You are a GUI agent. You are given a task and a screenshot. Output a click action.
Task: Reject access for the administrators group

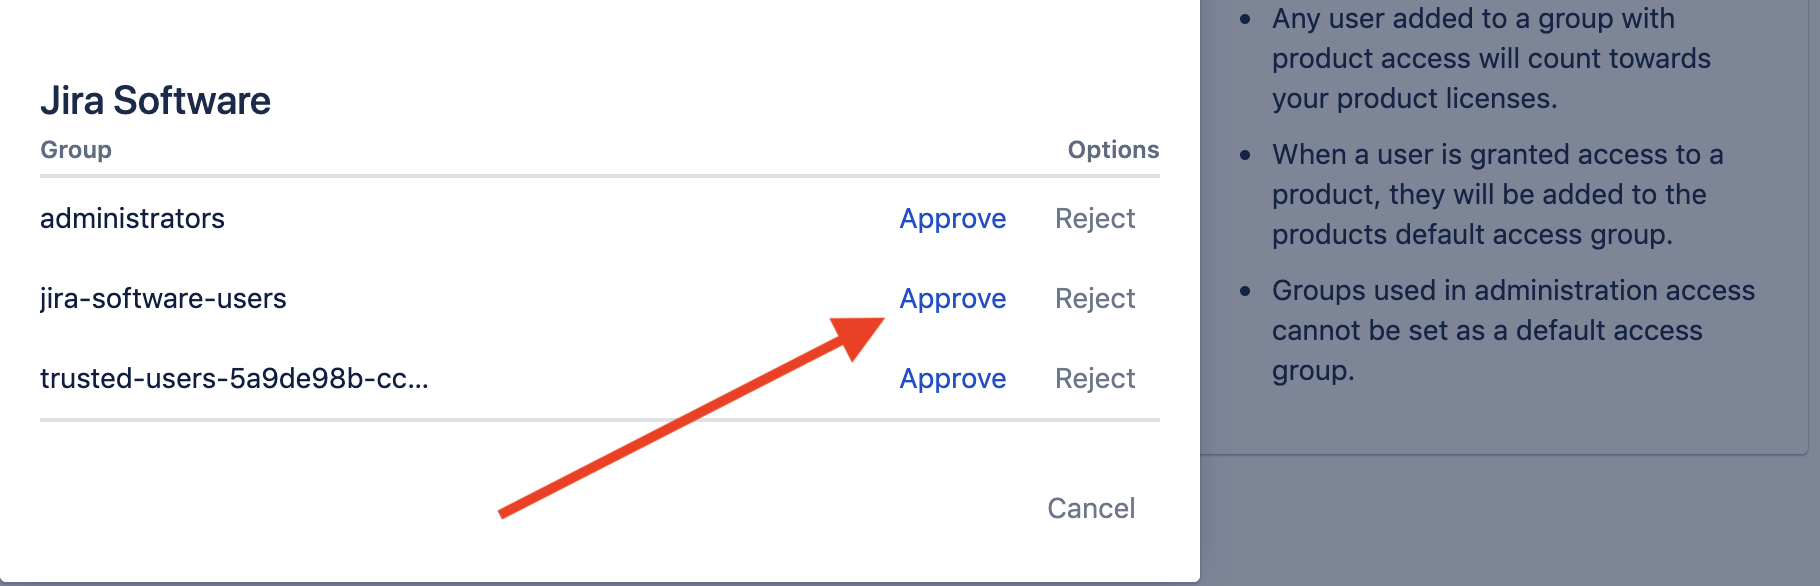point(1094,218)
